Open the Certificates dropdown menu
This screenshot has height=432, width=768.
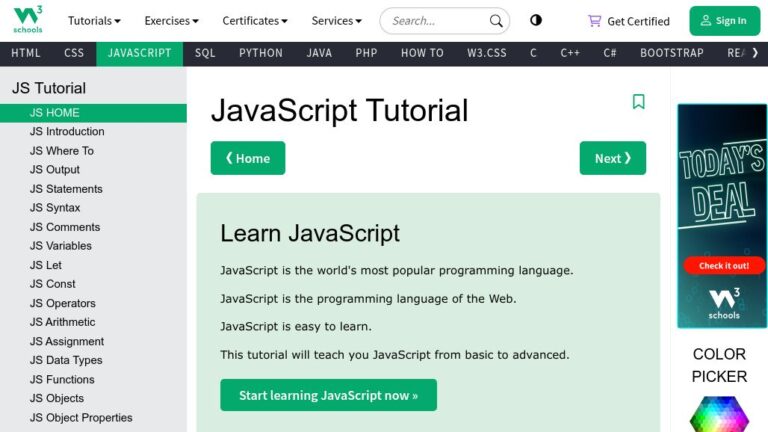(x=255, y=21)
